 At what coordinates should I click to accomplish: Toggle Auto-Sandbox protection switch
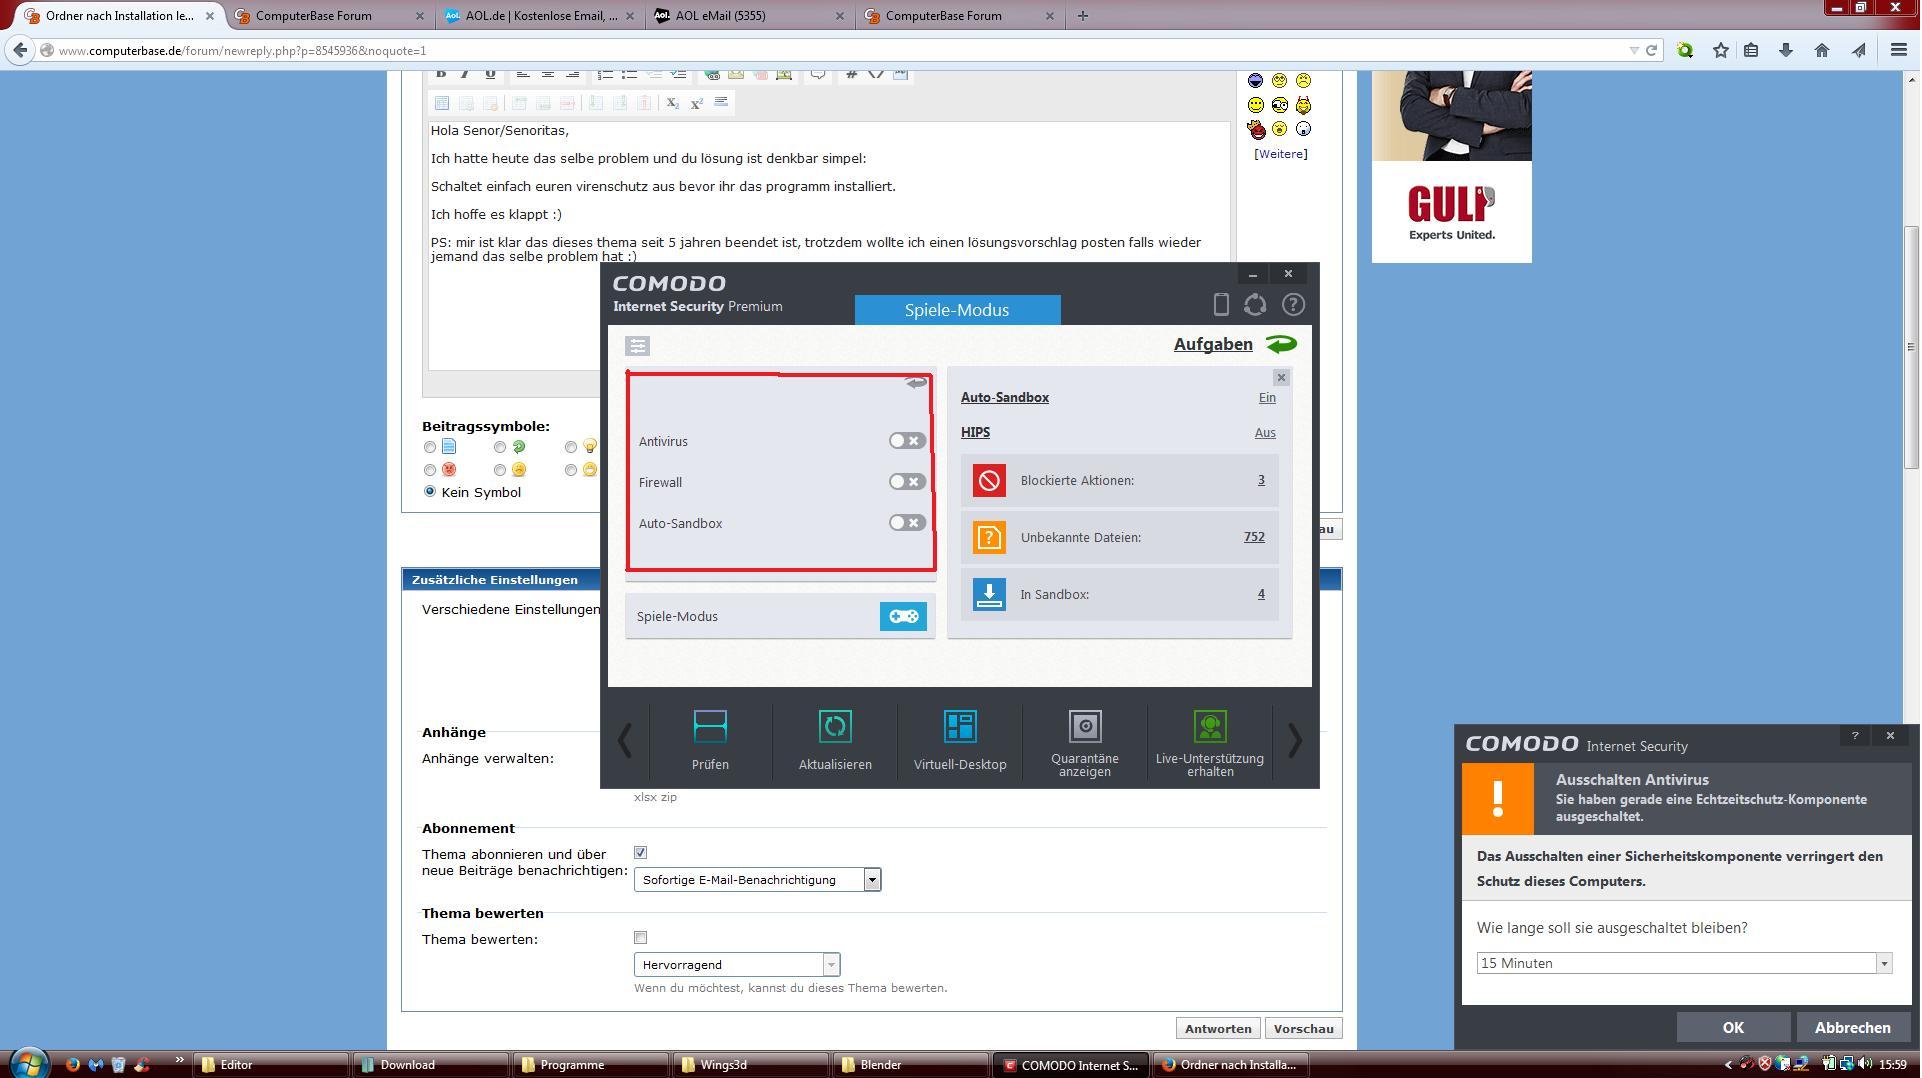coord(907,523)
